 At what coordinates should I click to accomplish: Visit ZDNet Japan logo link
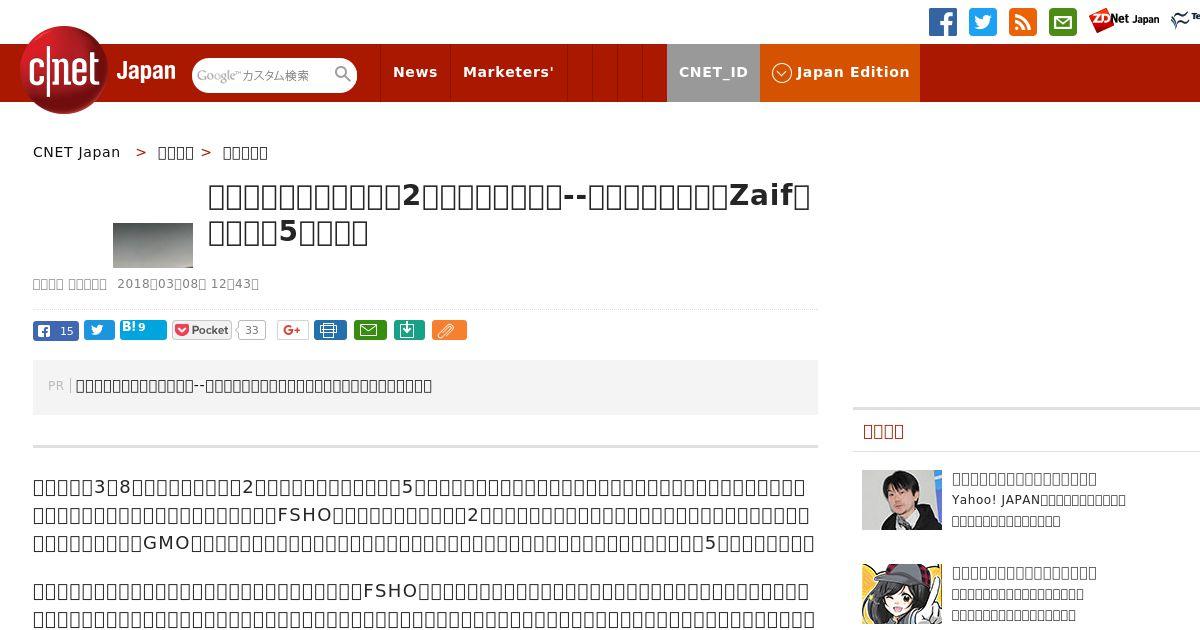1124,19
